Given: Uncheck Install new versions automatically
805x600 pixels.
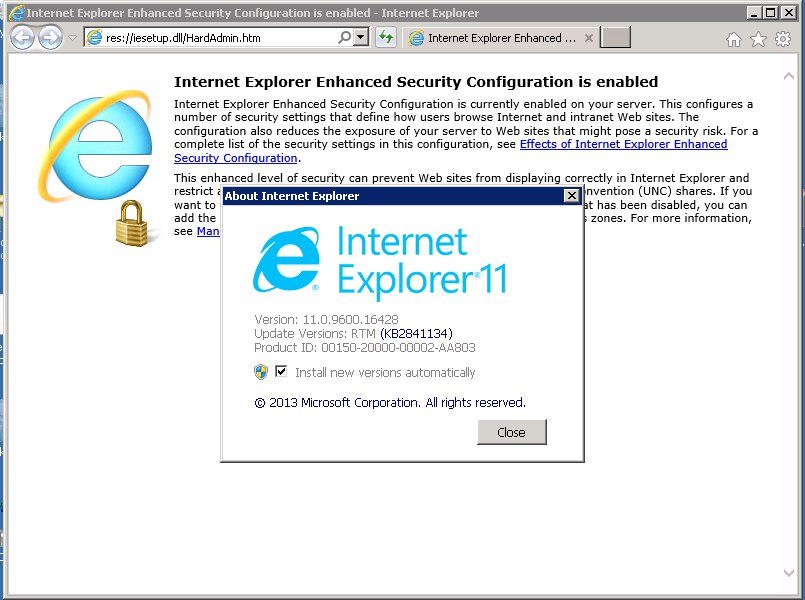Looking at the screenshot, I should (281, 371).
